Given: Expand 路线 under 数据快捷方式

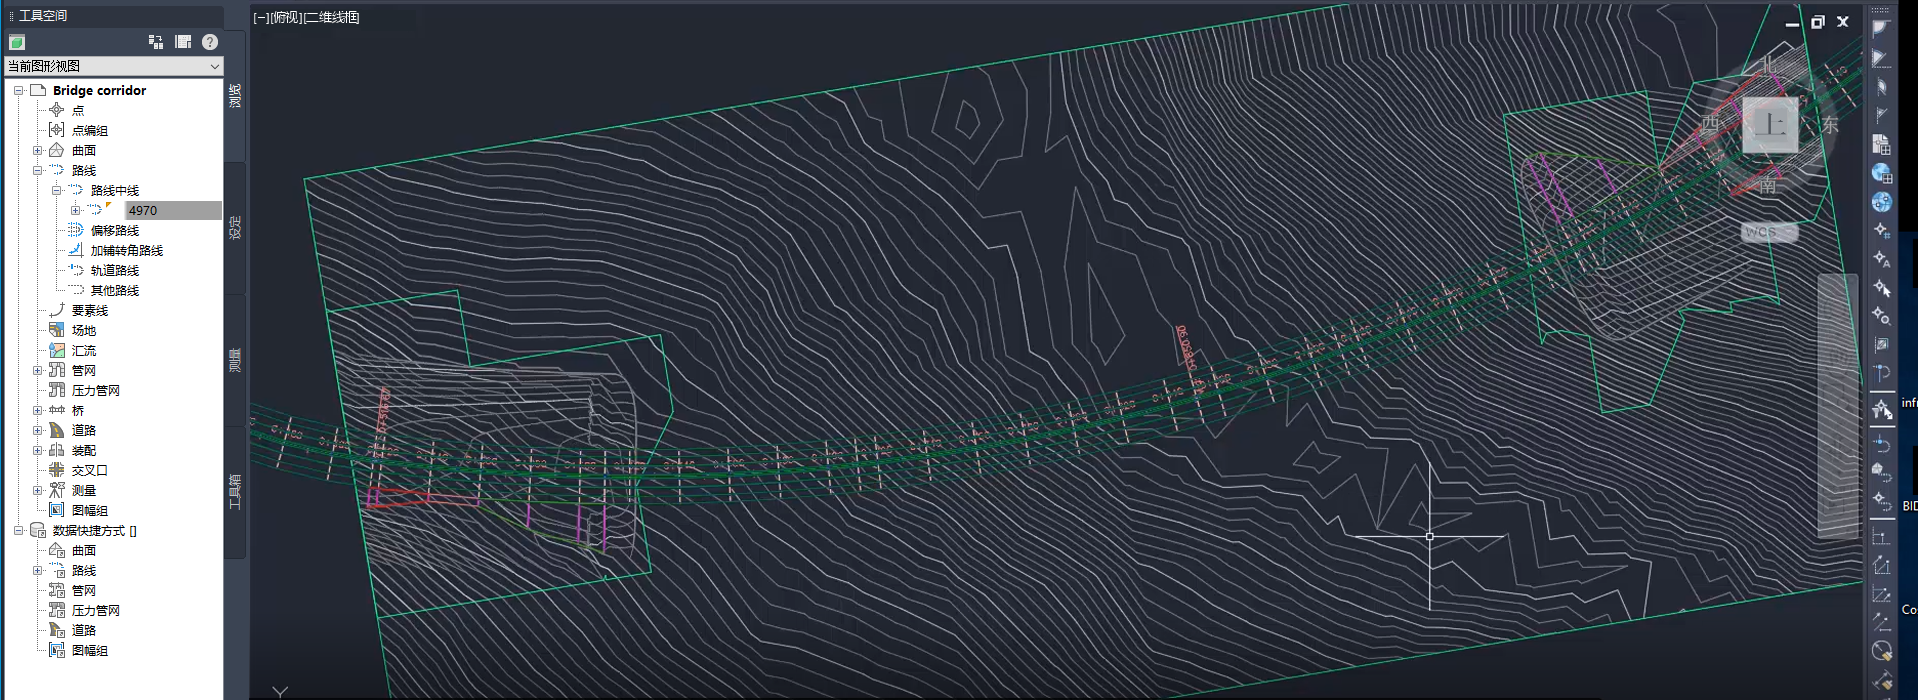Looking at the screenshot, I should click(x=37, y=570).
